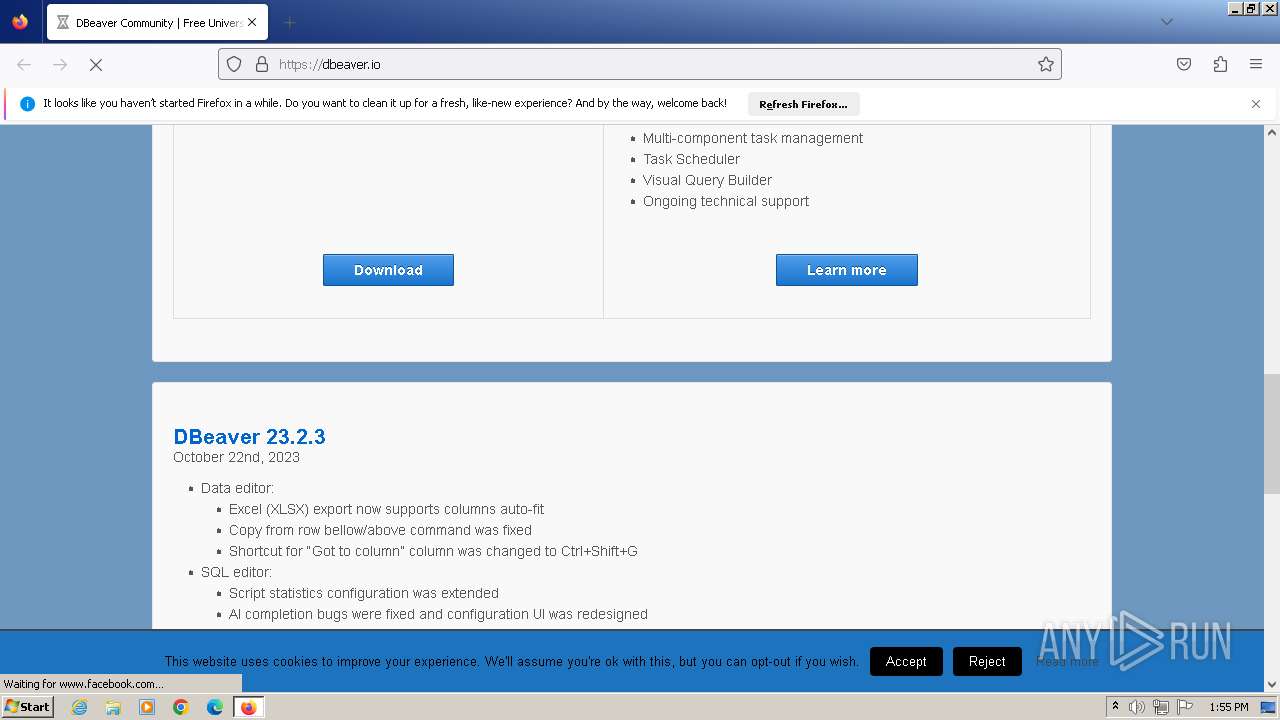This screenshot has height=720, width=1280.
Task: Show hidden system tray icons
Action: point(1115,707)
